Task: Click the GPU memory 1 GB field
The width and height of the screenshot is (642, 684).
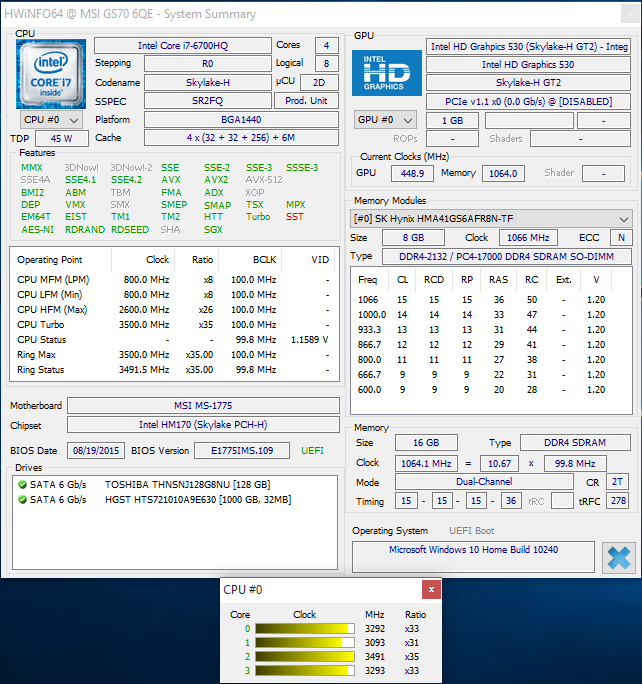Action: (452, 121)
